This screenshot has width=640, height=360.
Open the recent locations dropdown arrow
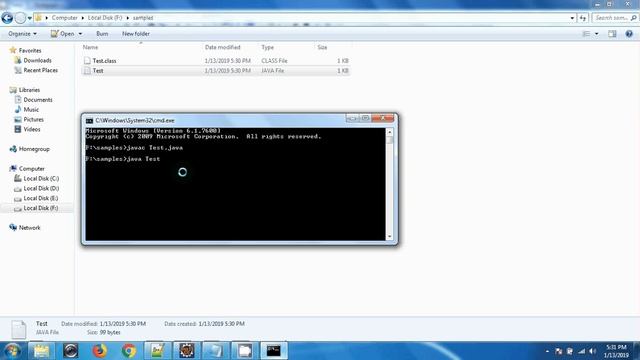coord(30,18)
